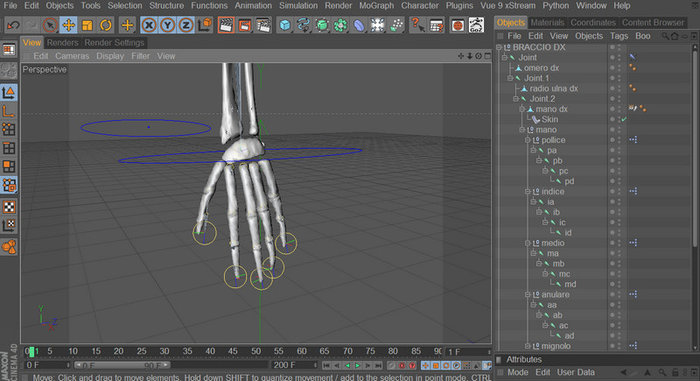Collapse the pollice group in the object tree
This screenshot has height=381, width=700.
[528, 140]
